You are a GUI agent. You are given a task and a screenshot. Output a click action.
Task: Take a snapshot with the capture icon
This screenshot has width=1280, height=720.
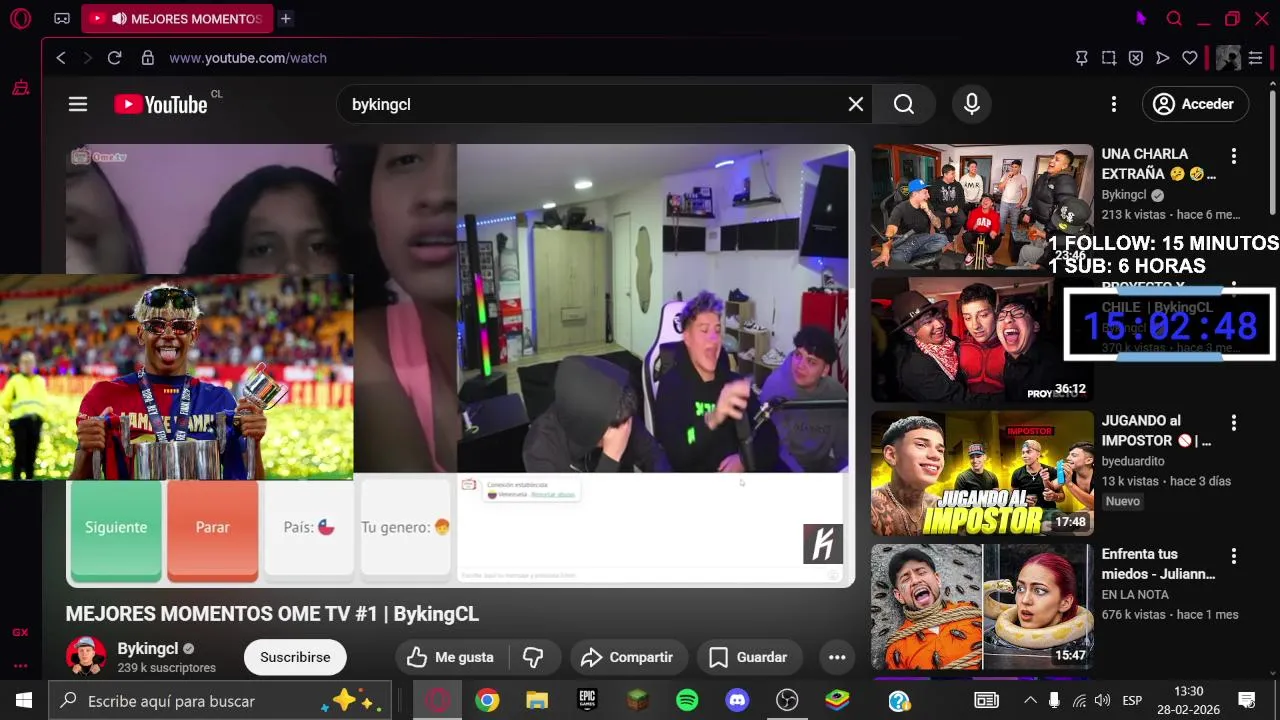[1108, 58]
